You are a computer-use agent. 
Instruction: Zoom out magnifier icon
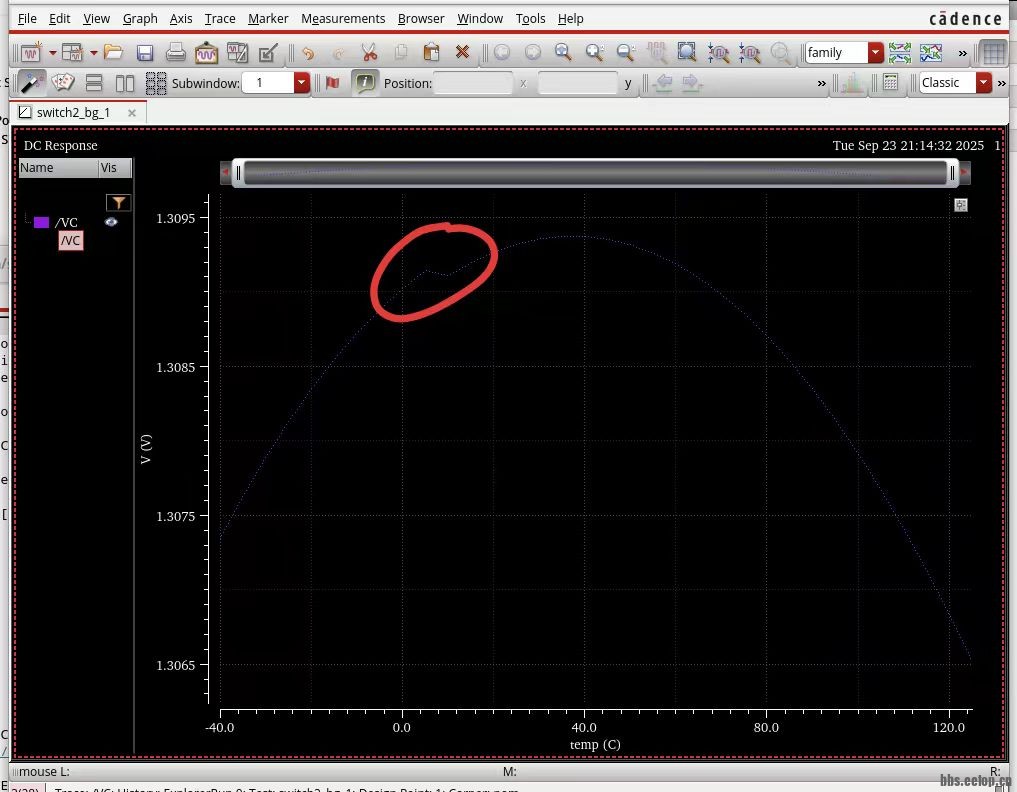coord(625,53)
